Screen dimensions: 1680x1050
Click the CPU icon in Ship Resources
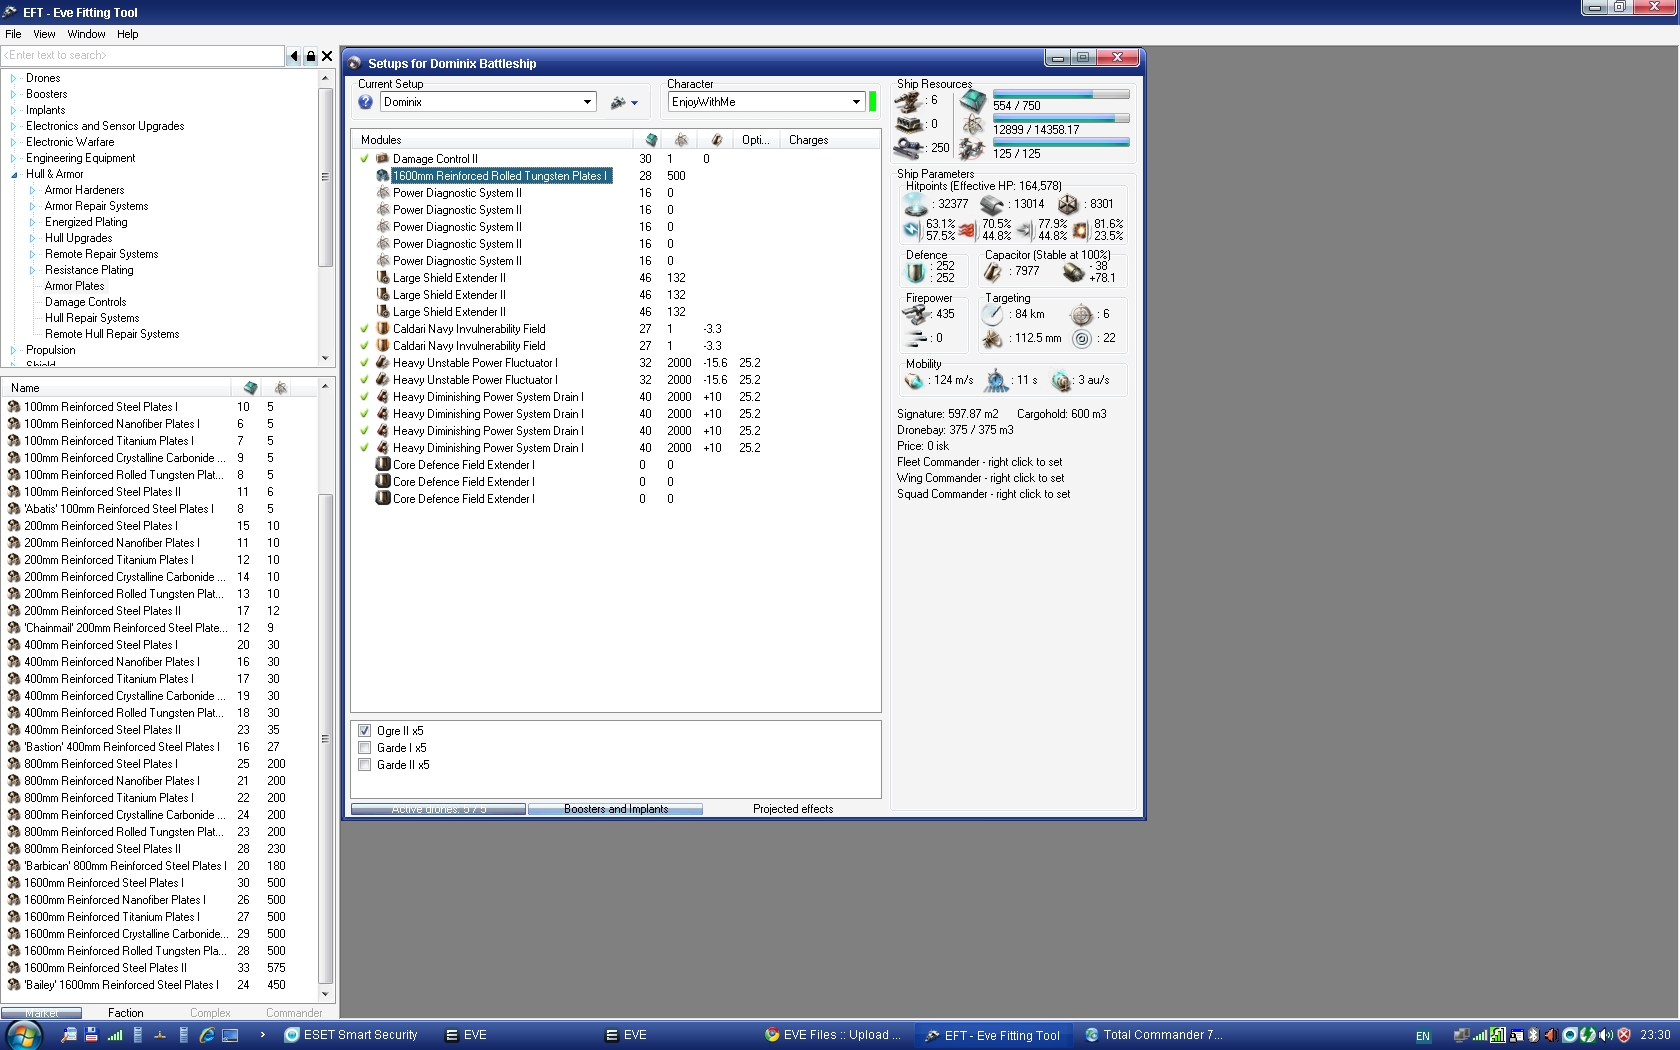point(972,101)
